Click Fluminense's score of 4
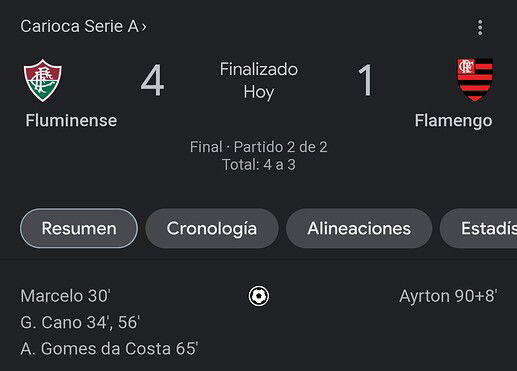 click(x=152, y=80)
